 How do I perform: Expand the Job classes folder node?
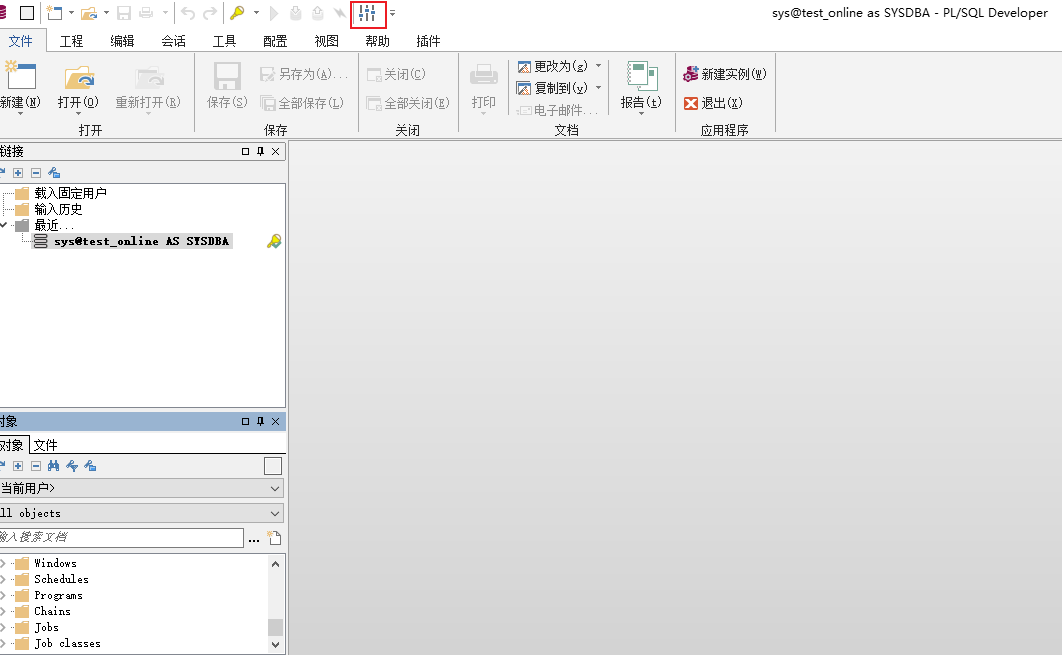[x=3, y=643]
